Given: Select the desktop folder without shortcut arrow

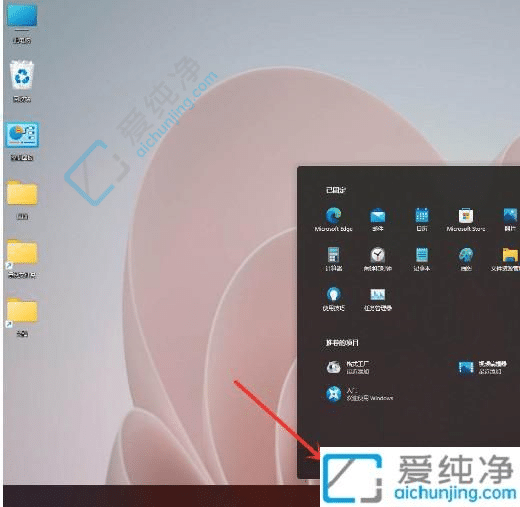Looking at the screenshot, I should (x=22, y=200).
